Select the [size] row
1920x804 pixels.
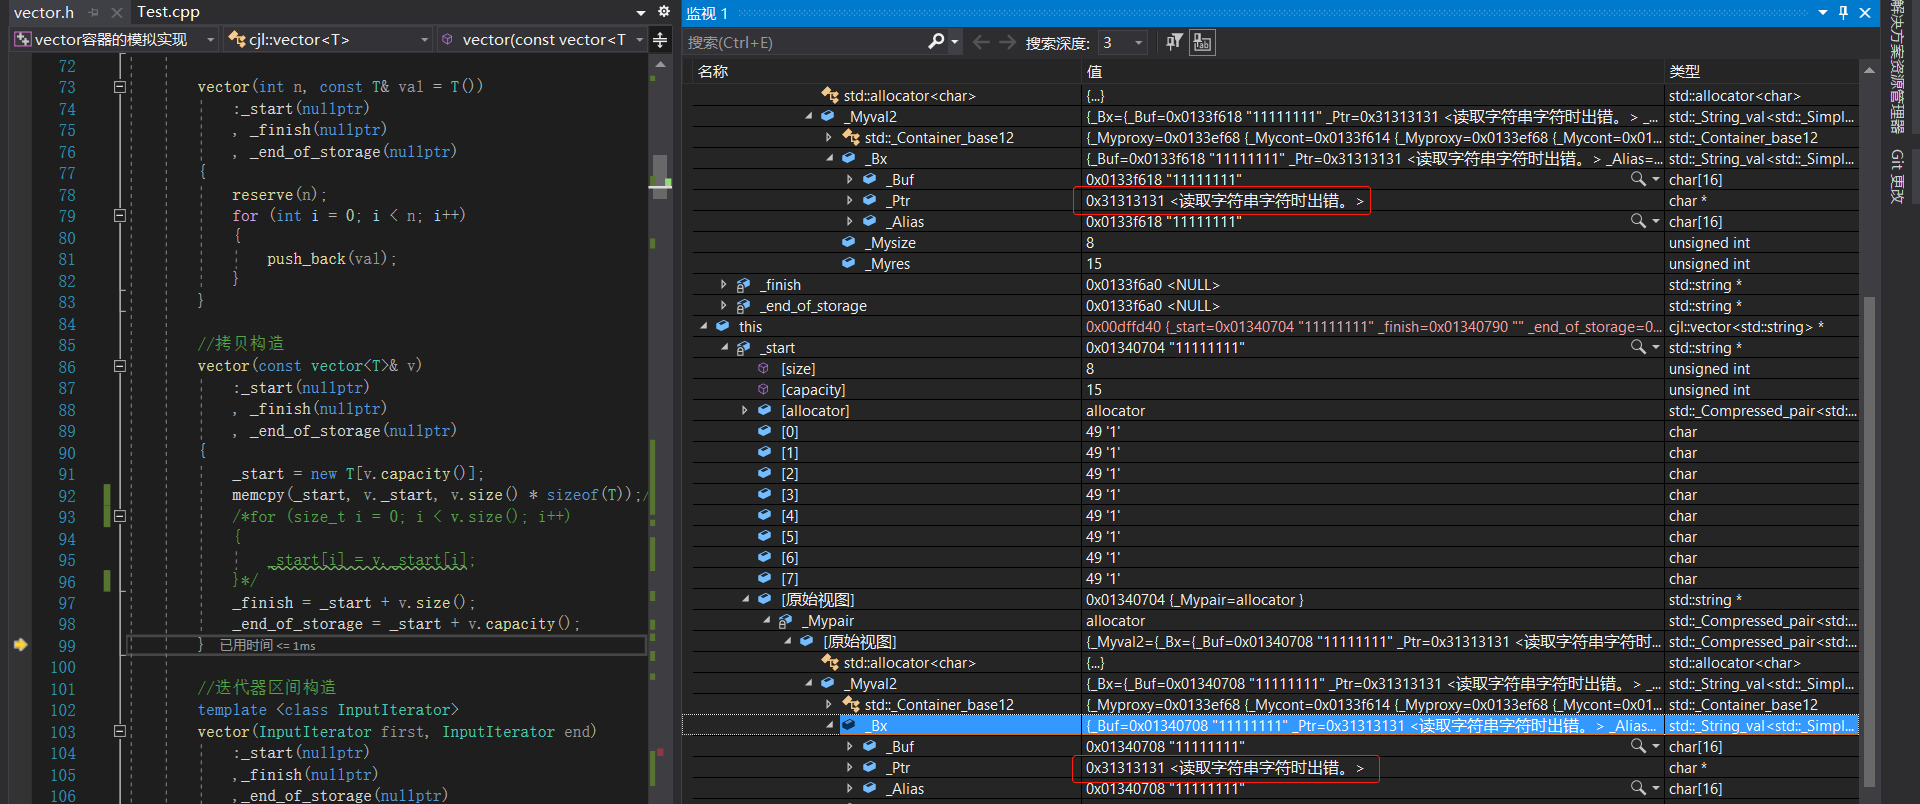click(x=1270, y=368)
